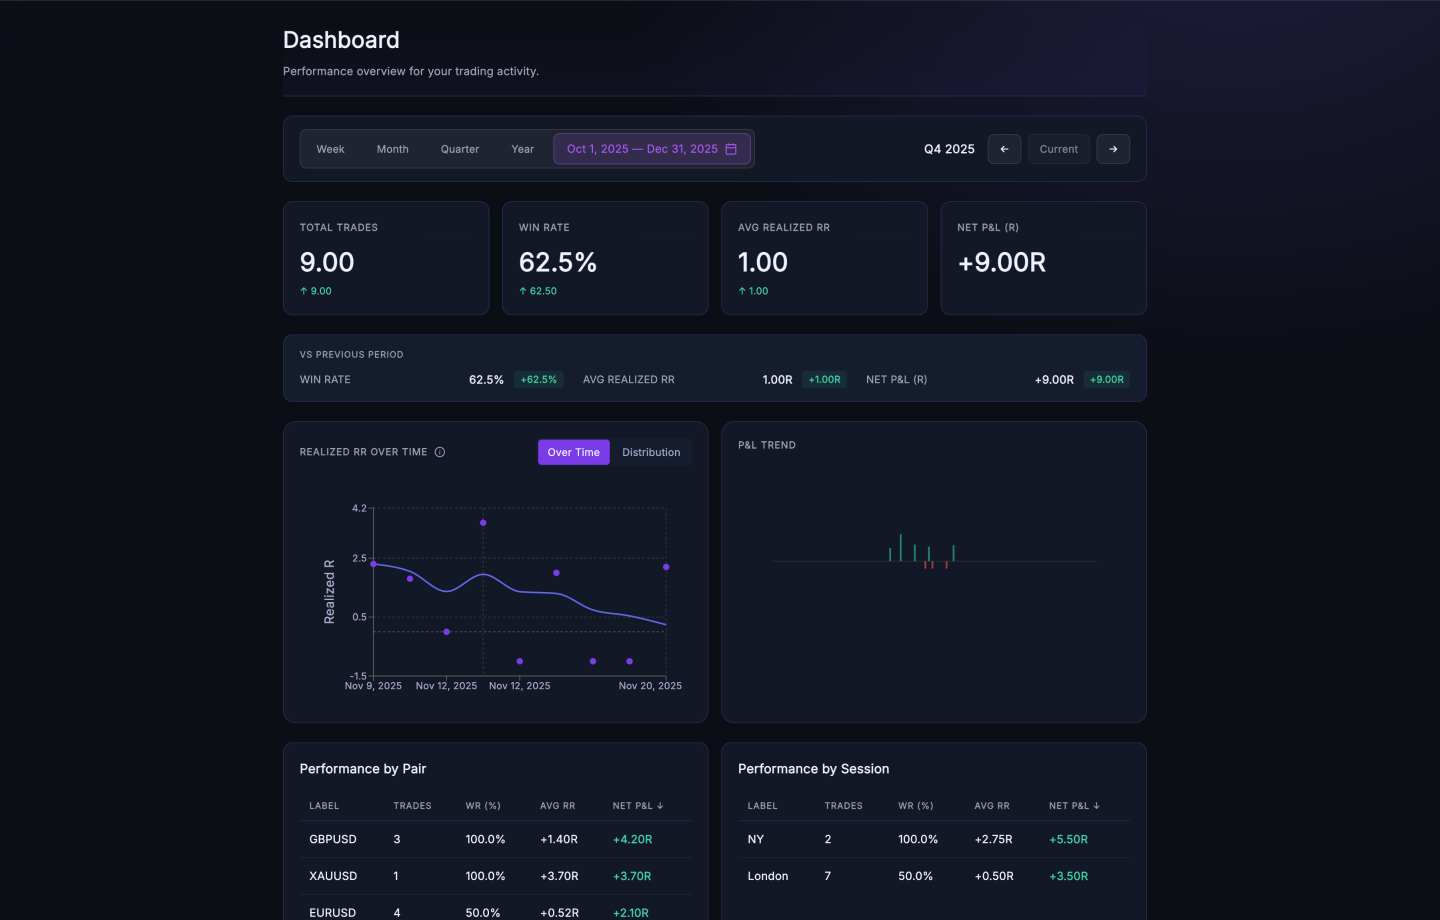Advance to next quarter with the right arrow

click(1113, 148)
